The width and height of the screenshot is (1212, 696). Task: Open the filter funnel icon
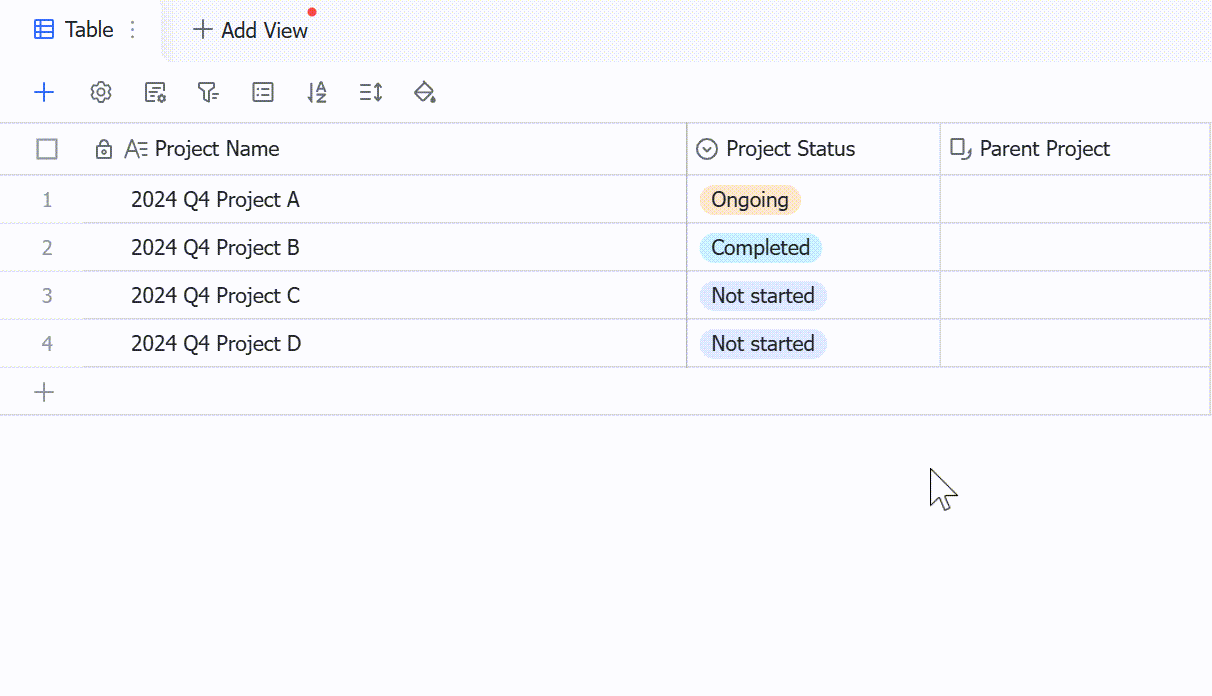coord(208,92)
